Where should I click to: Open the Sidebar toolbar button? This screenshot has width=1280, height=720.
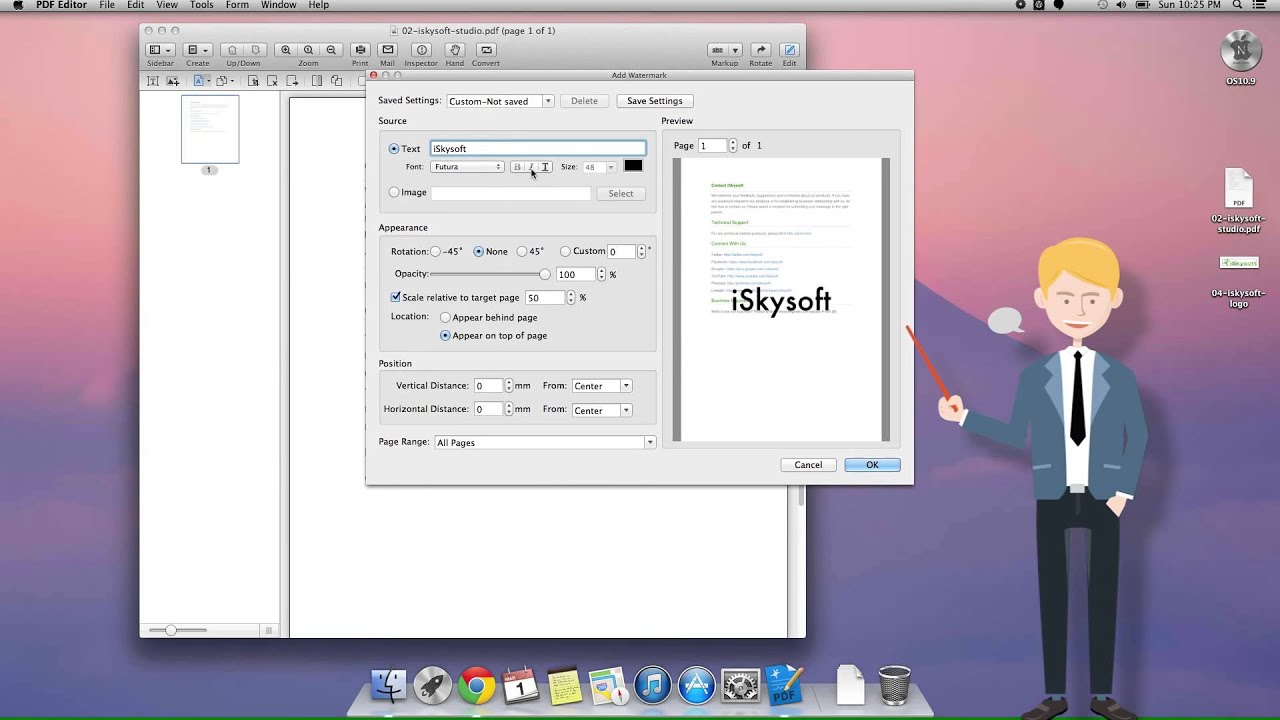click(x=160, y=50)
